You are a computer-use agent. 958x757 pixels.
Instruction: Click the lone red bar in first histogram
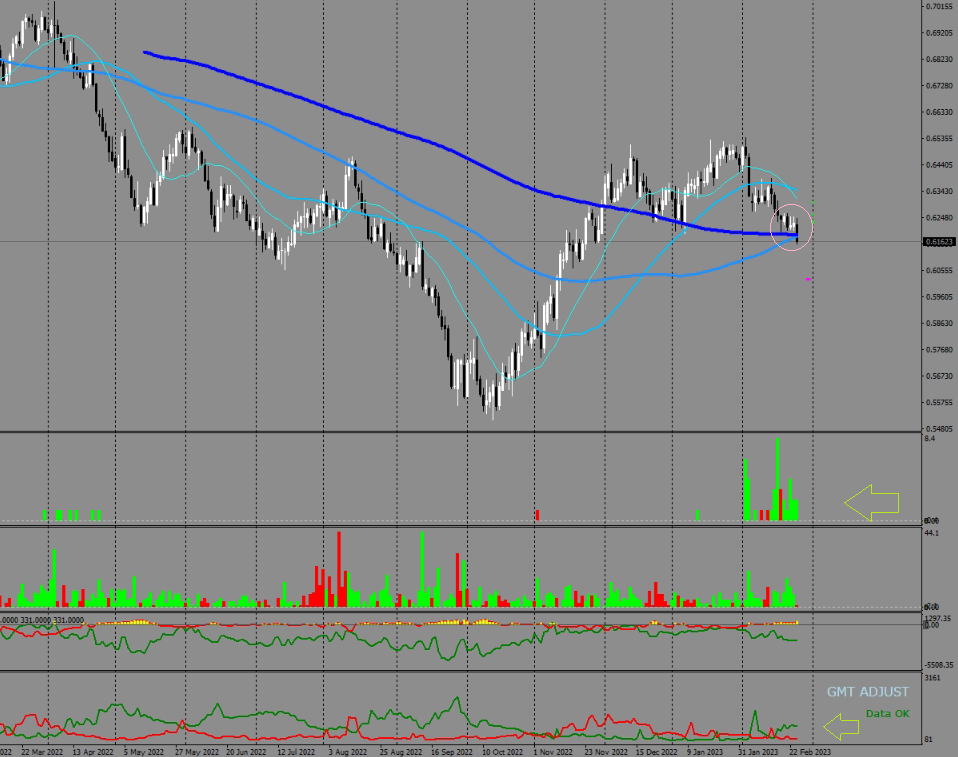pos(536,514)
